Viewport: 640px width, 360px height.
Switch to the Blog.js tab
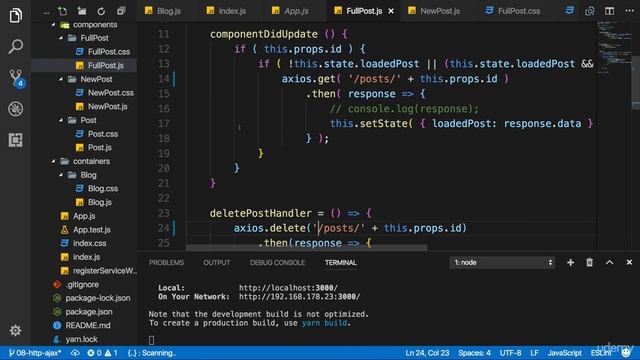[163, 11]
